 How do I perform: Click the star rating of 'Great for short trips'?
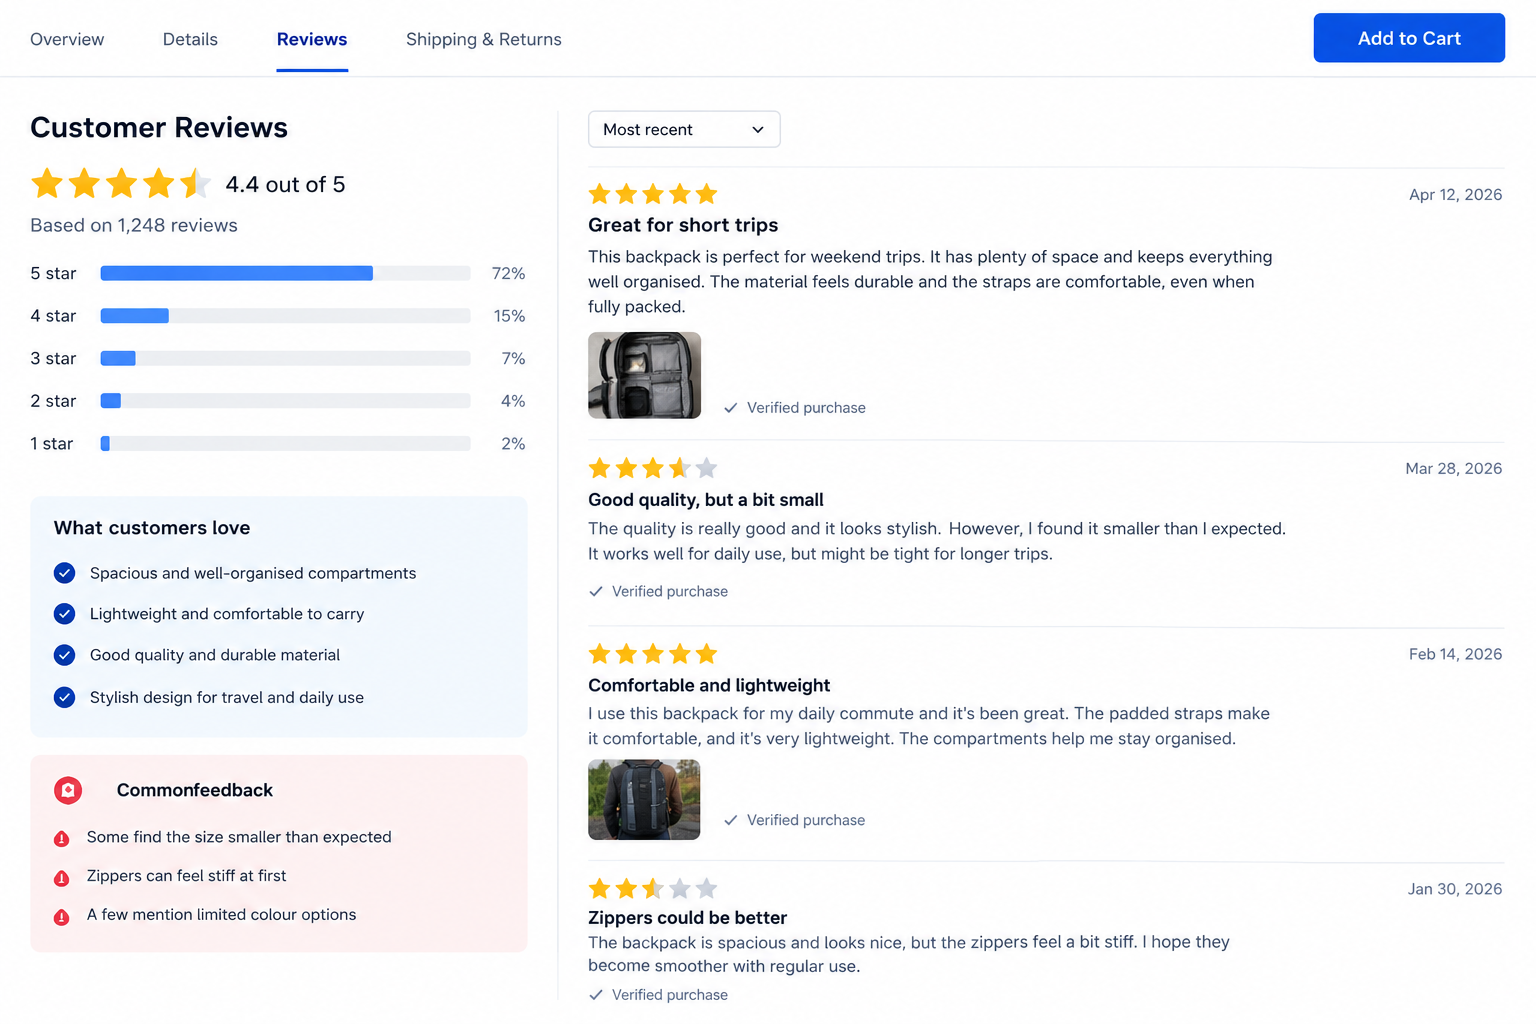click(x=653, y=194)
